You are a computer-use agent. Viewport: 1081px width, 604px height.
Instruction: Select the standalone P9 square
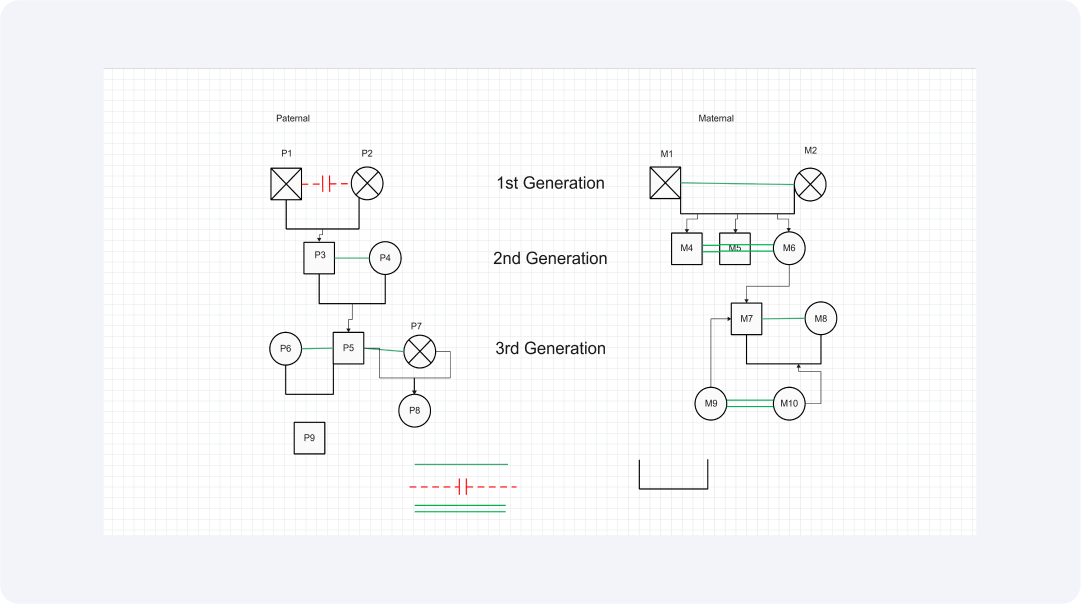310,438
